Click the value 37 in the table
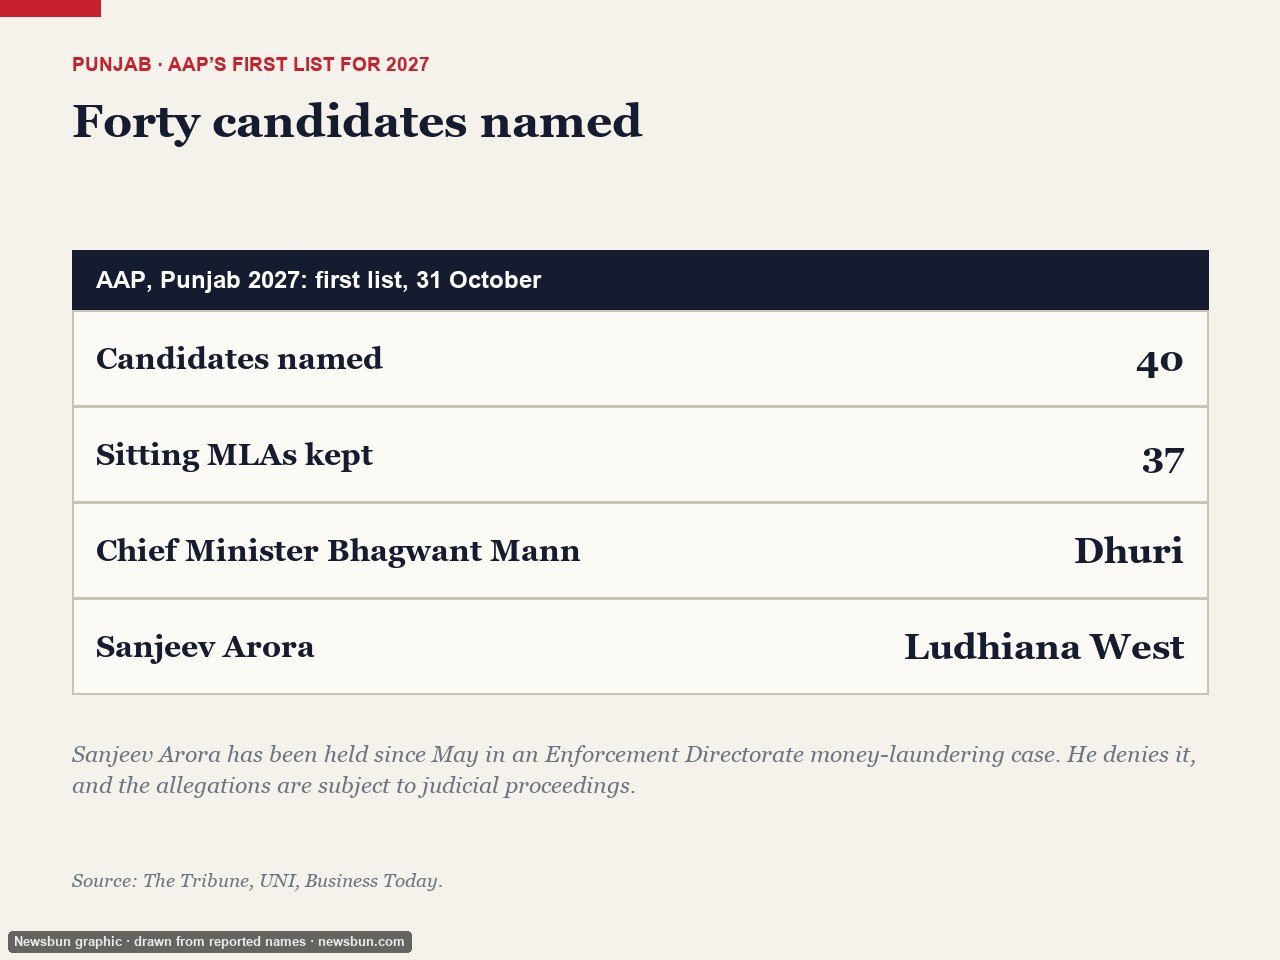Viewport: 1280px width, 960px height. (x=1163, y=459)
